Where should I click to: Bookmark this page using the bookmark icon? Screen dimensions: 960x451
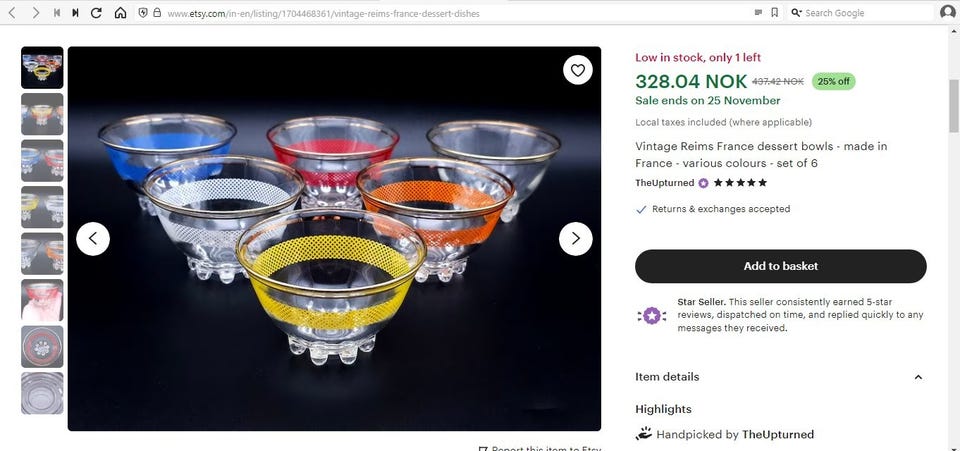[774, 13]
